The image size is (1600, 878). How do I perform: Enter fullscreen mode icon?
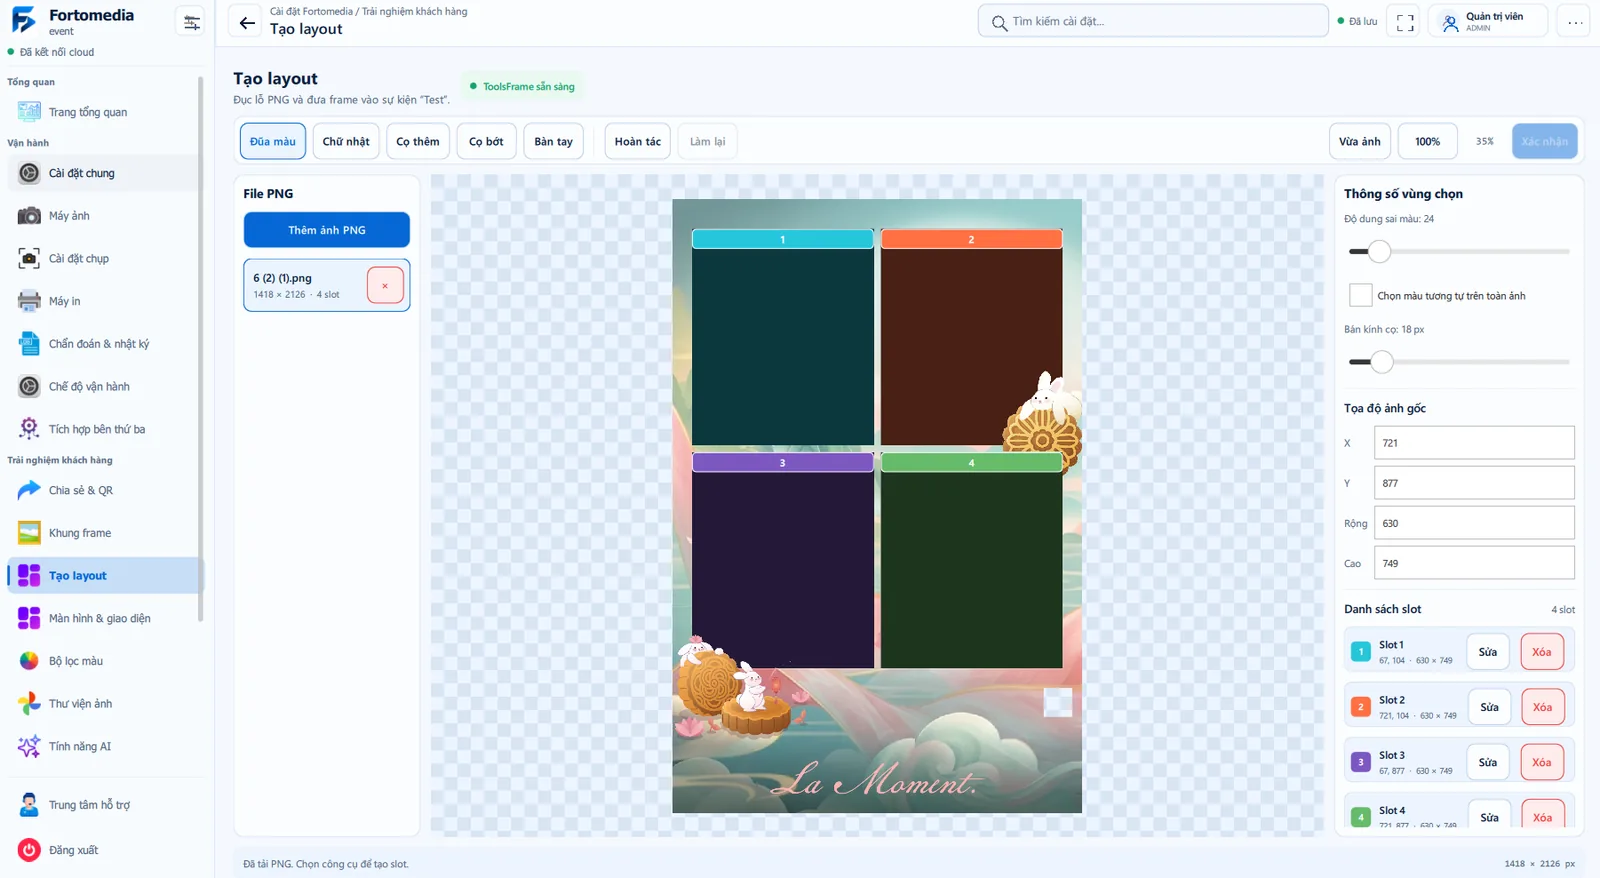click(1405, 22)
